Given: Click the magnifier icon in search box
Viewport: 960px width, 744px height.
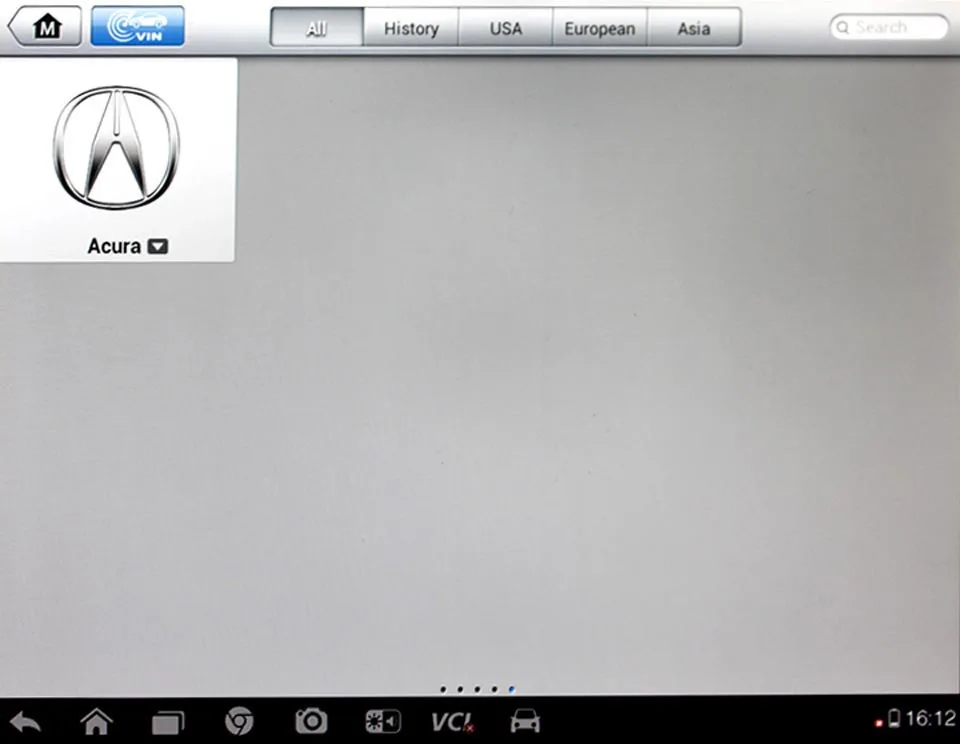Looking at the screenshot, I should pyautogui.click(x=843, y=28).
